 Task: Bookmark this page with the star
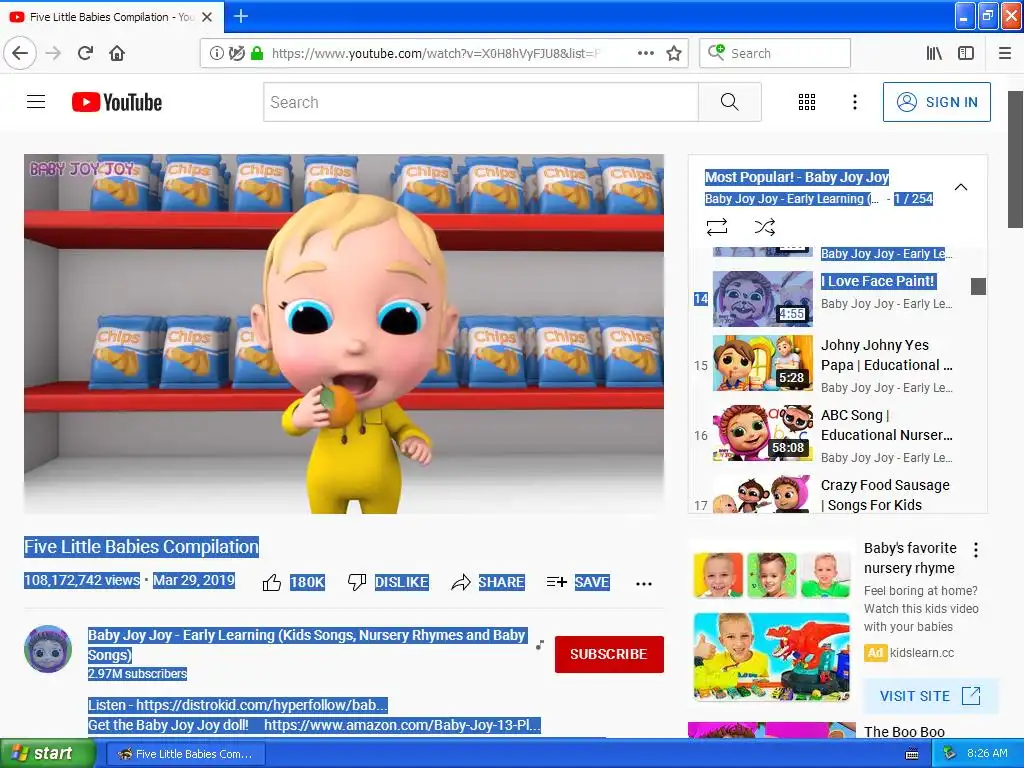pos(674,53)
